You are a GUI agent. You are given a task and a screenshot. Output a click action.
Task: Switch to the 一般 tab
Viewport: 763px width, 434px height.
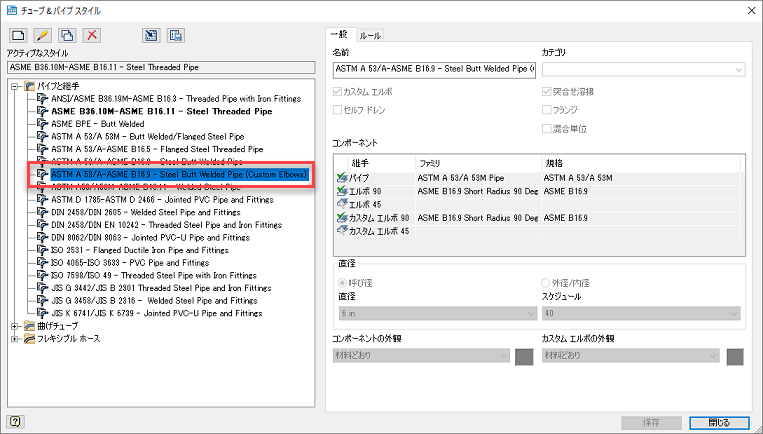pyautogui.click(x=340, y=35)
